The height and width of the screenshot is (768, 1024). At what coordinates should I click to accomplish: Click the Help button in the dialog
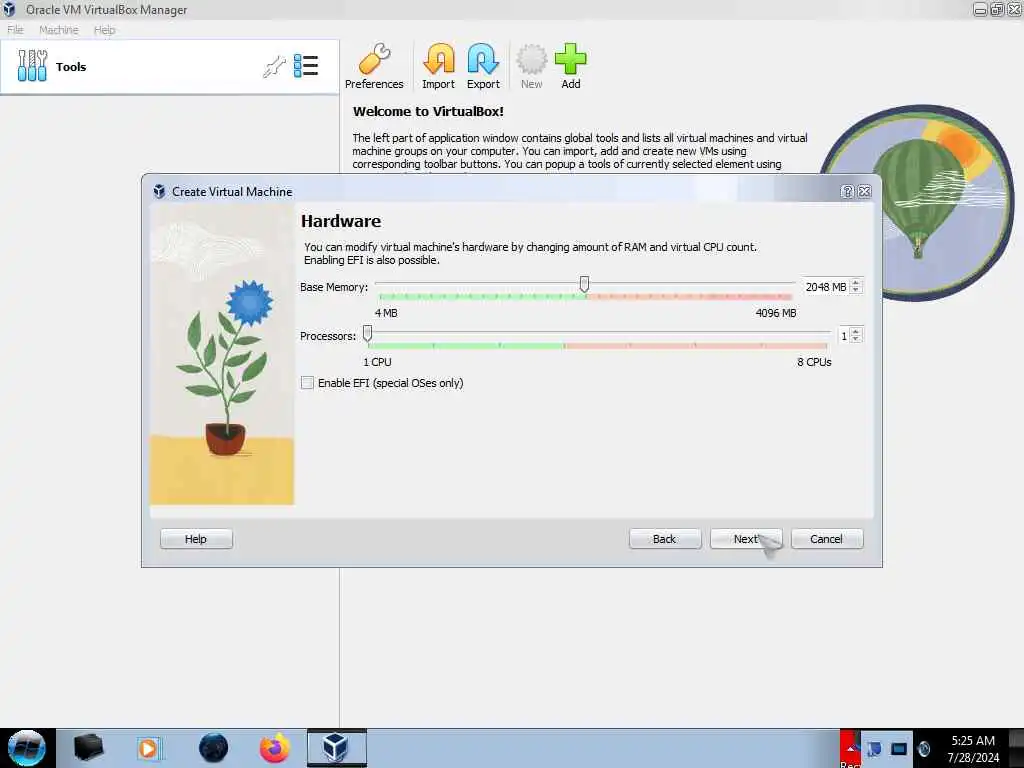(x=196, y=539)
